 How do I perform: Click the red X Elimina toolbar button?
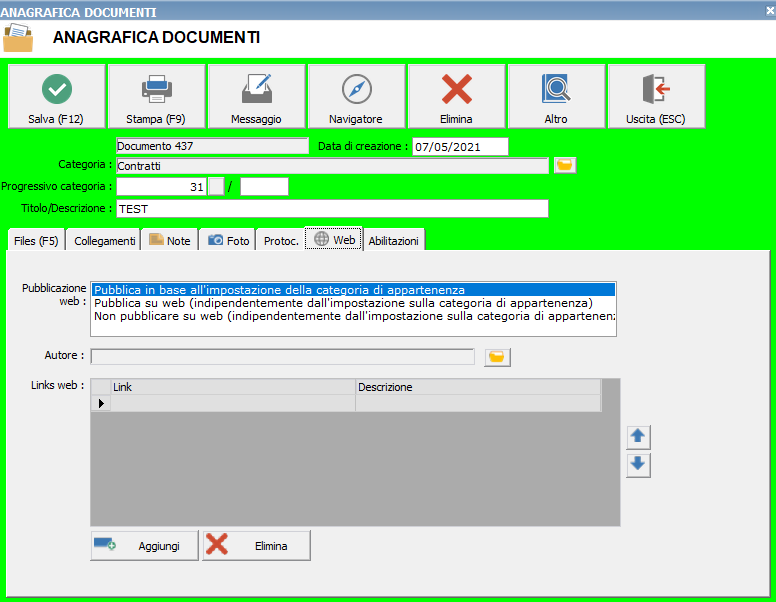pyautogui.click(x=456, y=97)
